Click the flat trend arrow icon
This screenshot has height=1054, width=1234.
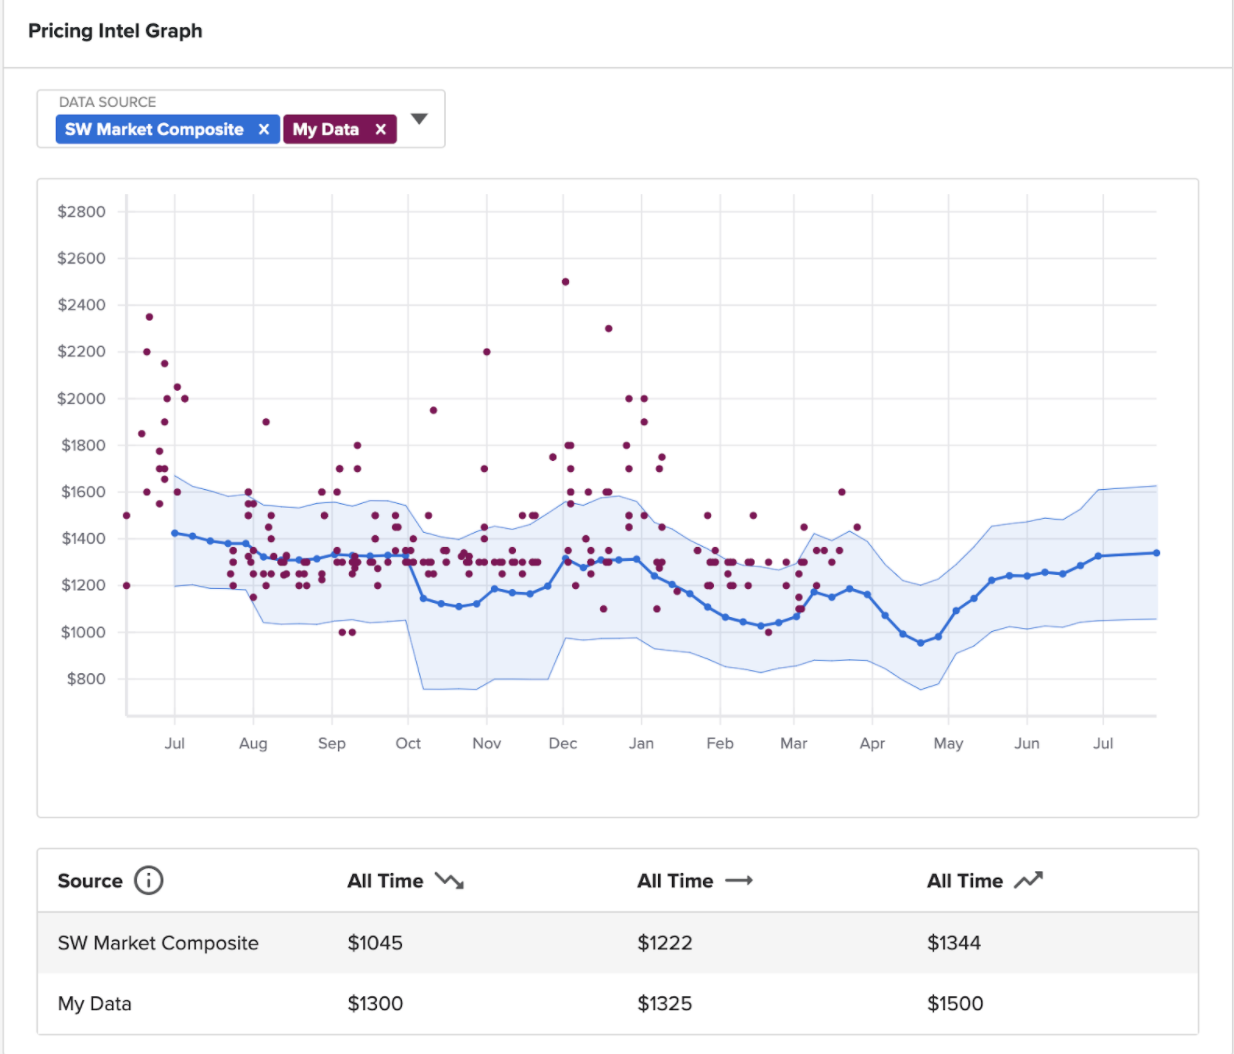(739, 881)
